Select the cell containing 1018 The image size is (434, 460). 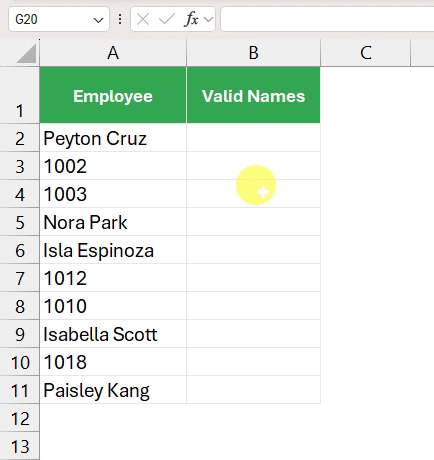(113, 362)
